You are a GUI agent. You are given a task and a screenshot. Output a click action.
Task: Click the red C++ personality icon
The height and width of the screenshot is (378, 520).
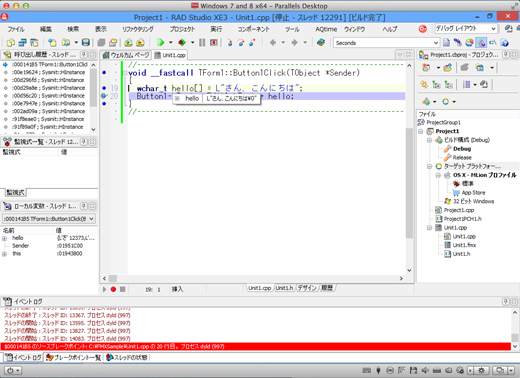tap(423, 29)
